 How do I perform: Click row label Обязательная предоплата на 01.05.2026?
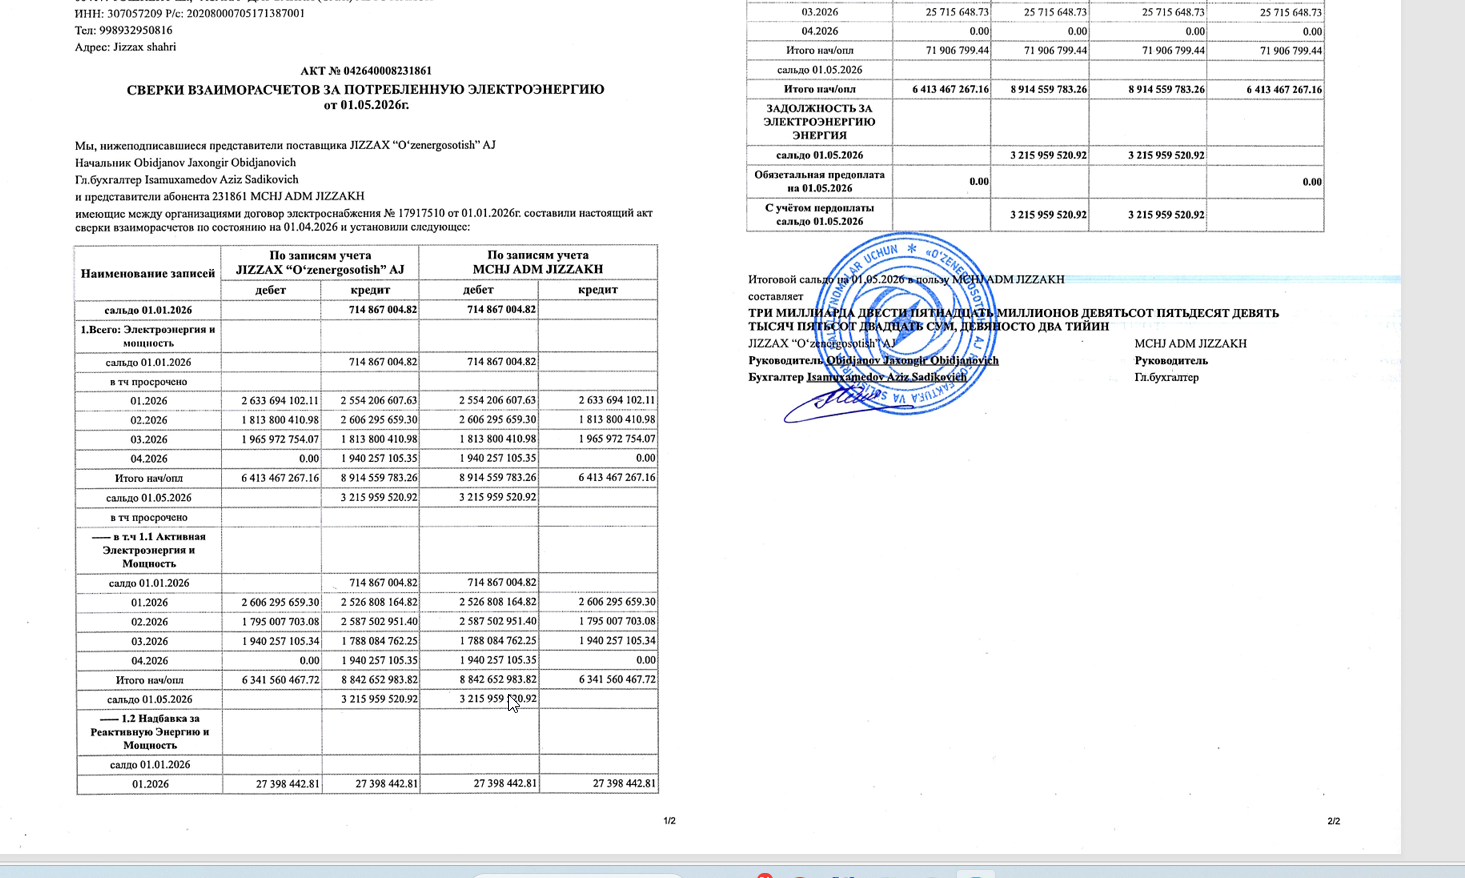point(819,181)
